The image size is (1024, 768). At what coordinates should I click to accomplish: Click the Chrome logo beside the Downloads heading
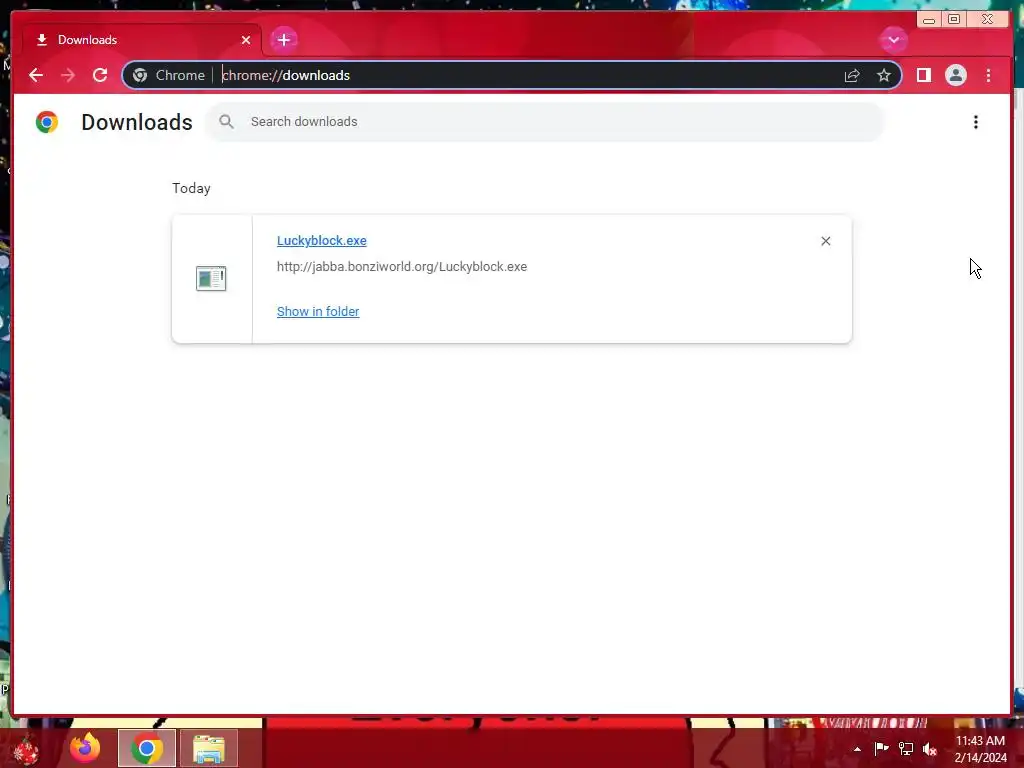47,122
